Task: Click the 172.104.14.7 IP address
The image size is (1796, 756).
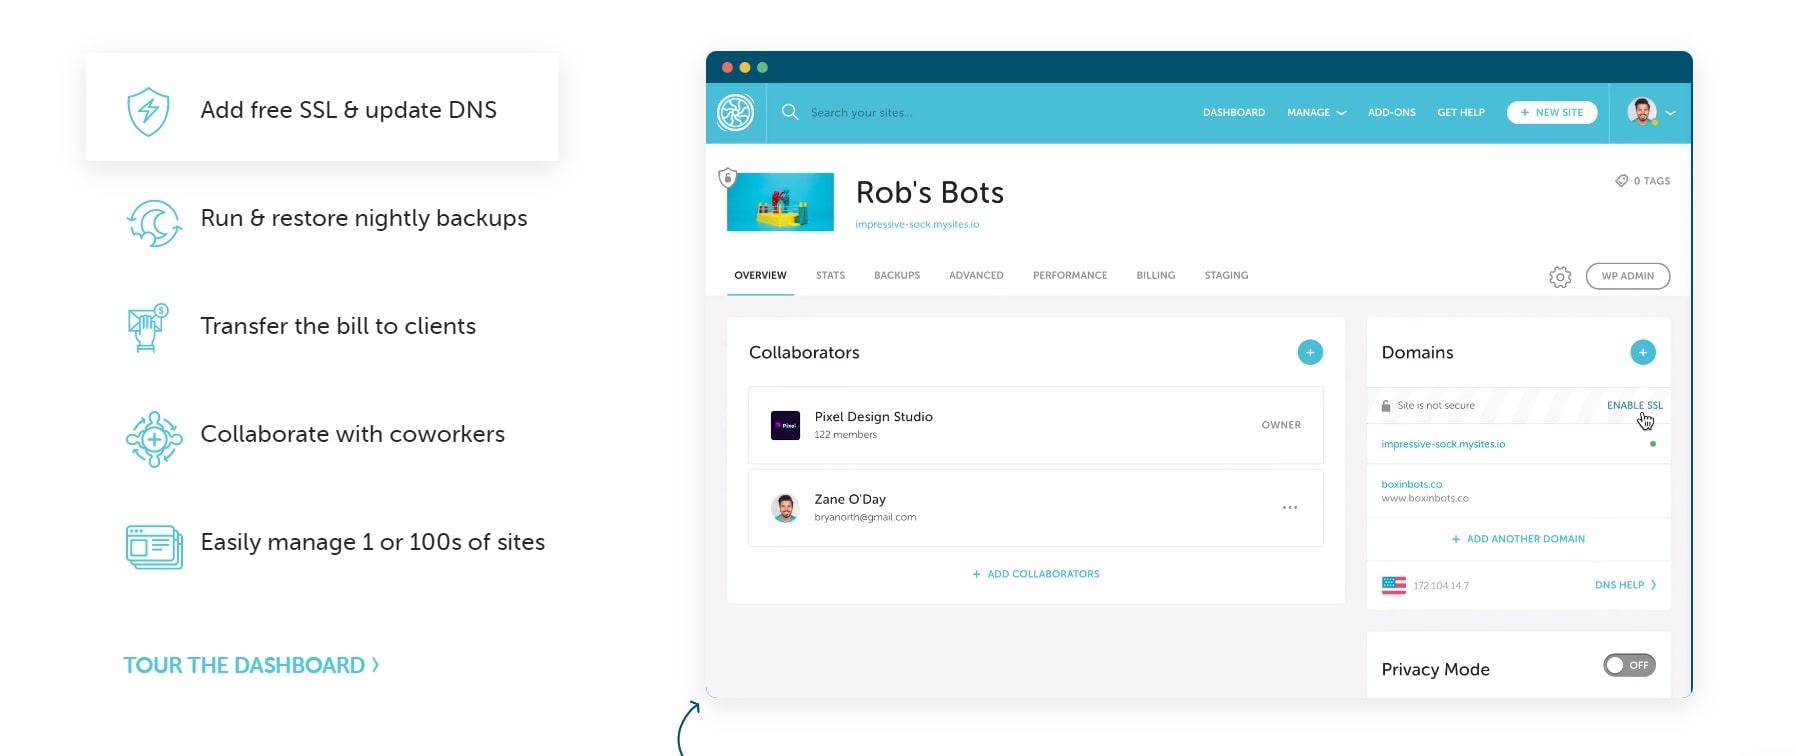Action: coord(1441,586)
